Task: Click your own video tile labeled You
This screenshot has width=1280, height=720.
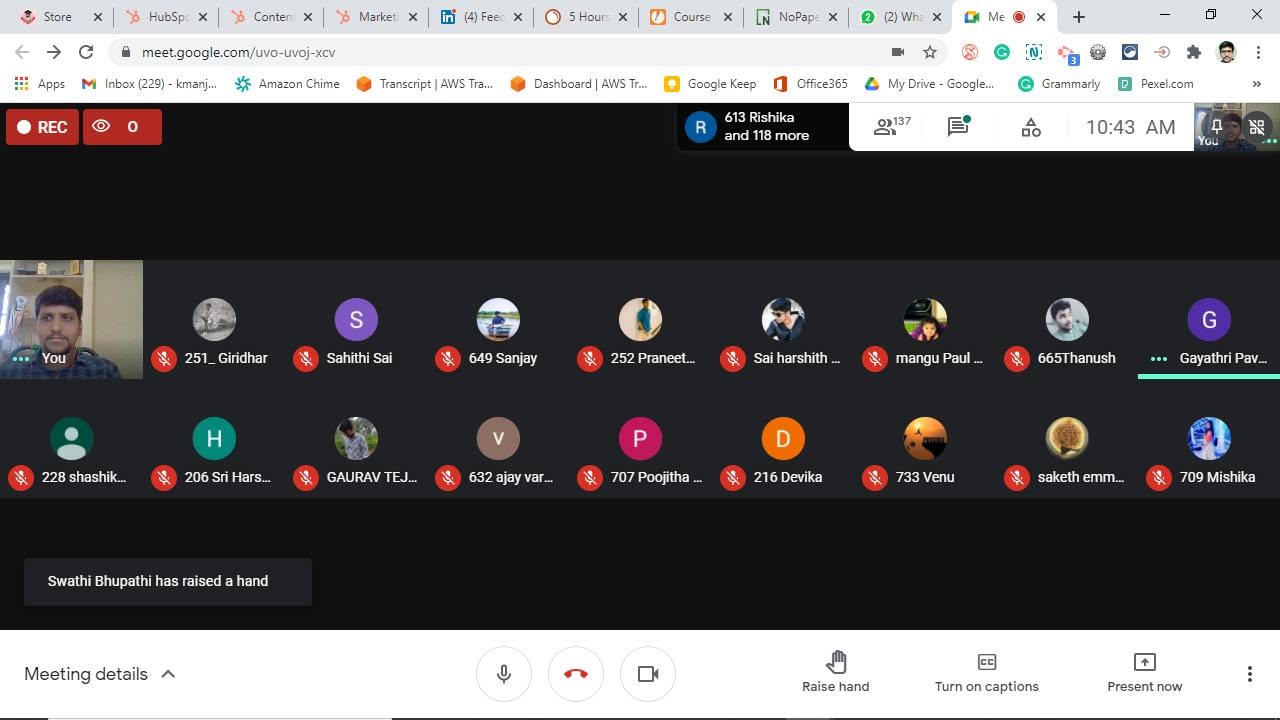Action: [71, 319]
